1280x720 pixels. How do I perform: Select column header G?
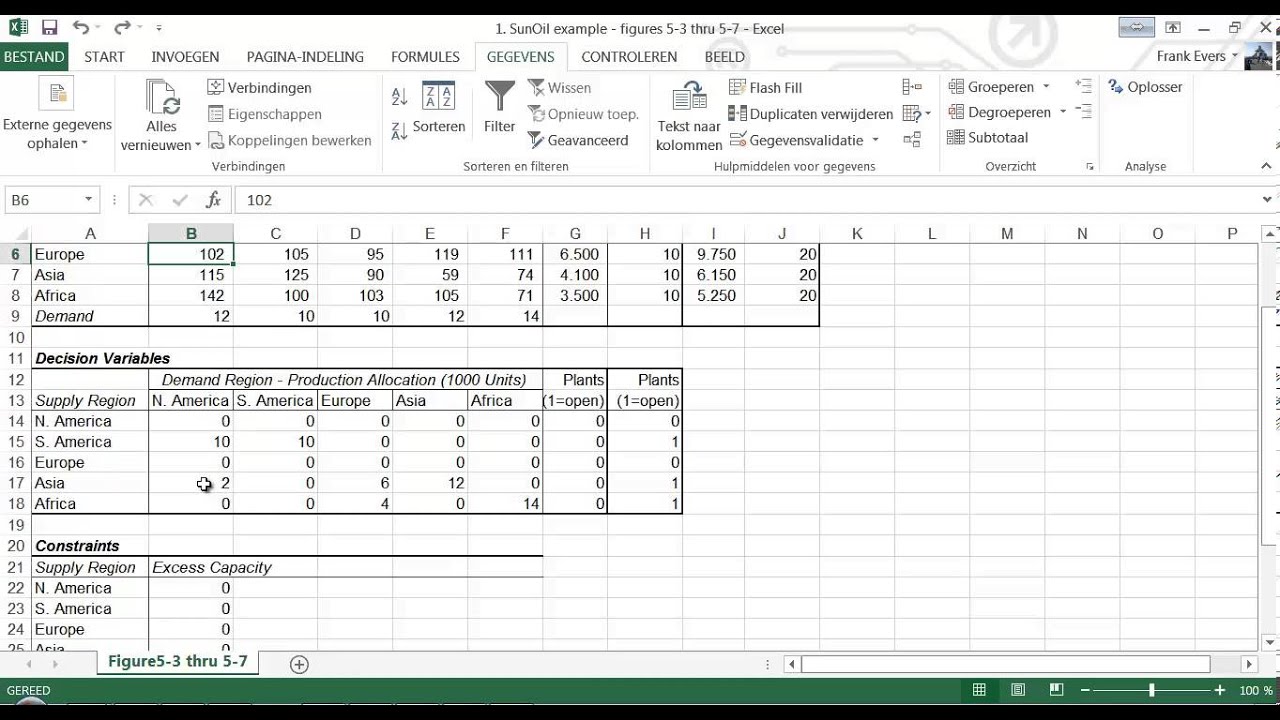(575, 234)
